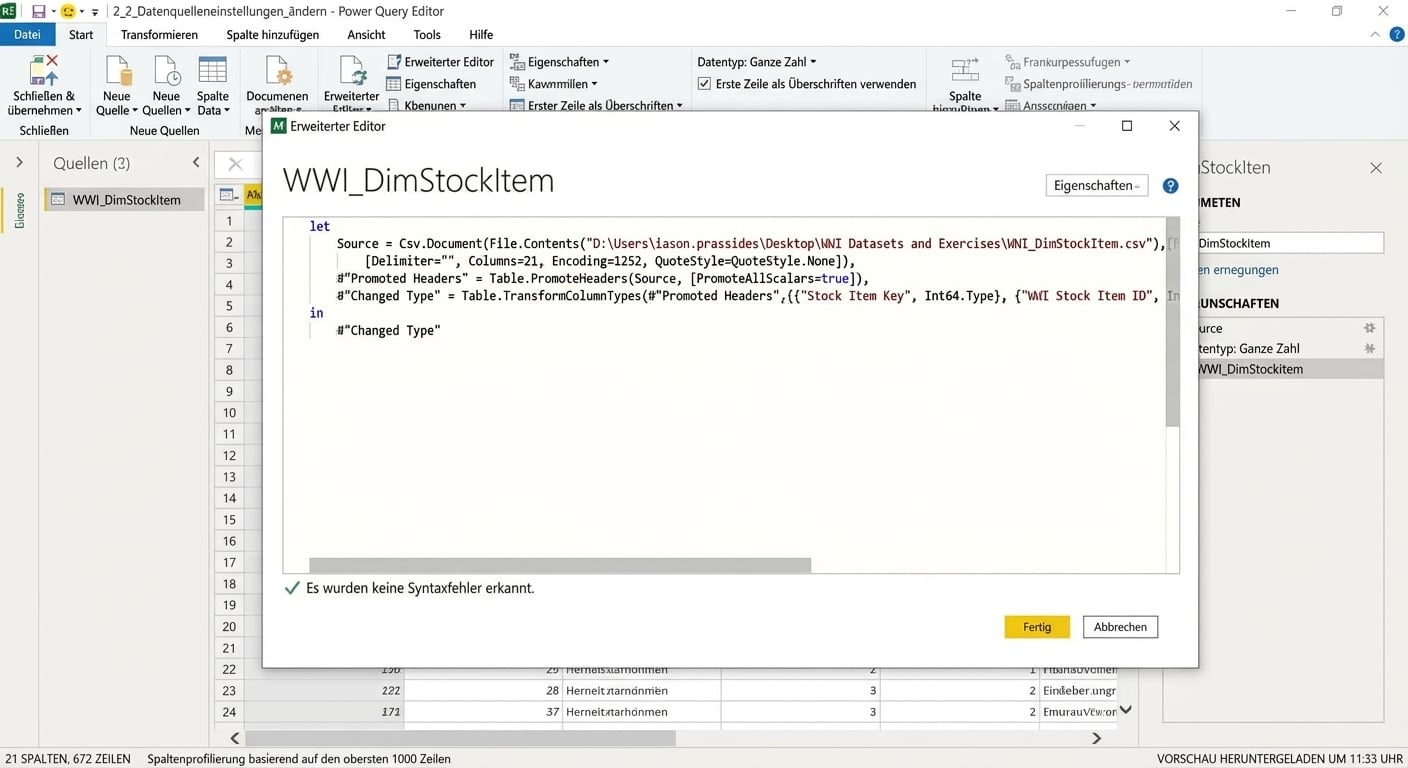Image resolution: width=1408 pixels, height=768 pixels.
Task: Click the Power Query M icon in dialog
Action: pyautogui.click(x=278, y=126)
